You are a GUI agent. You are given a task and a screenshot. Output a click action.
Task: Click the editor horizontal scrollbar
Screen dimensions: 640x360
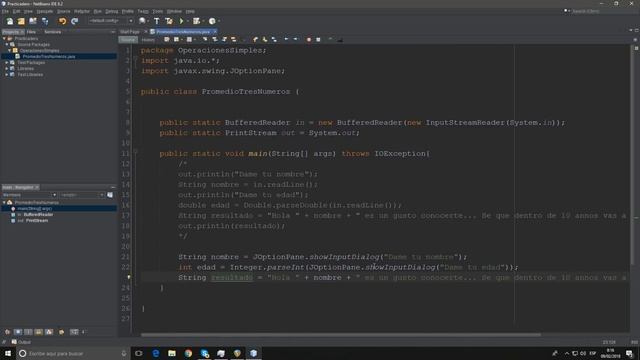coord(341,335)
